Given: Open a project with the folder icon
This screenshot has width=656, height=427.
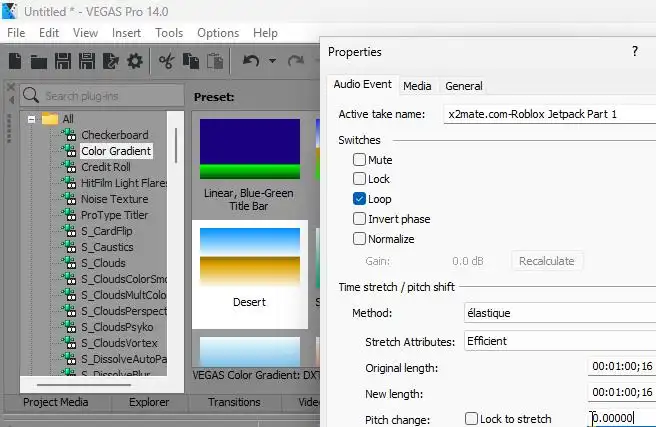Looking at the screenshot, I should coord(39,62).
